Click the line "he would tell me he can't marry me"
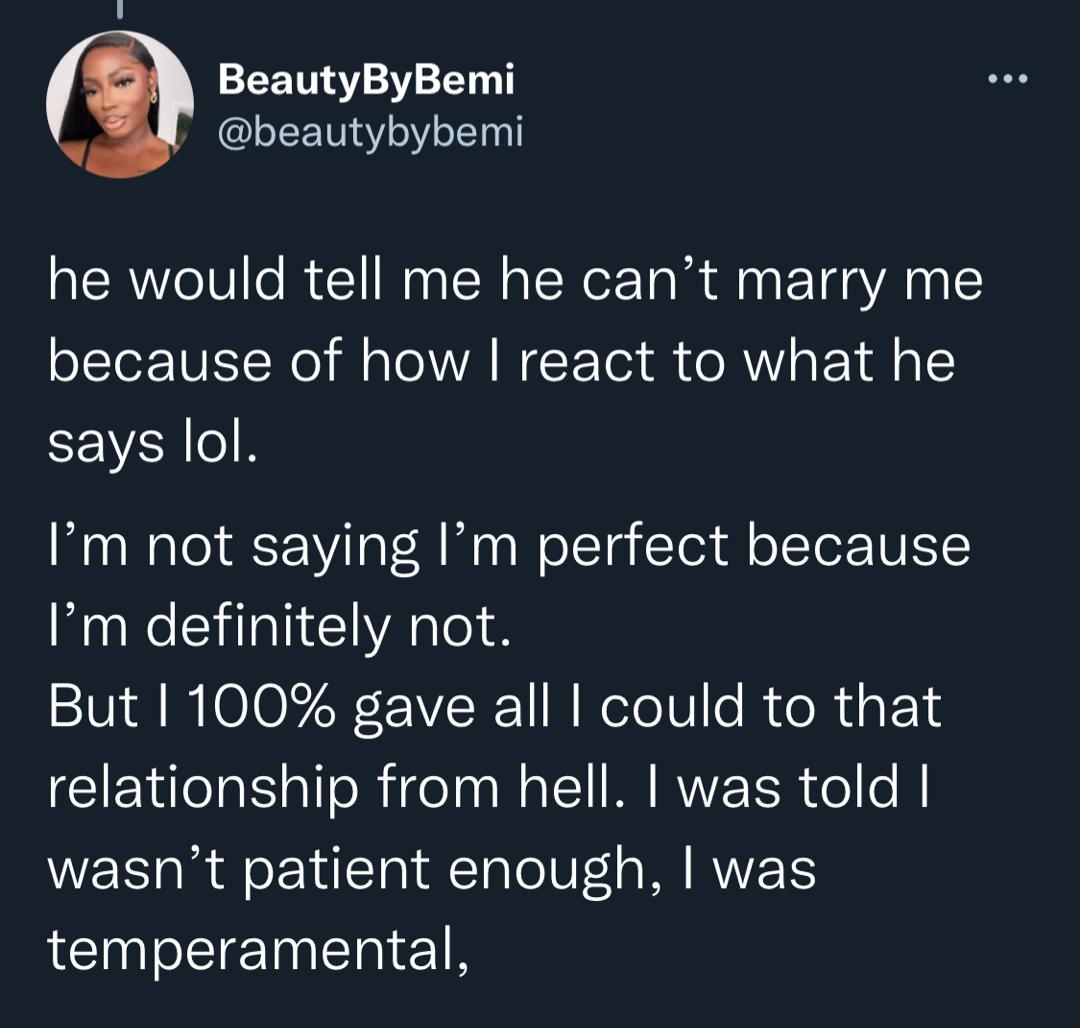 click(515, 282)
